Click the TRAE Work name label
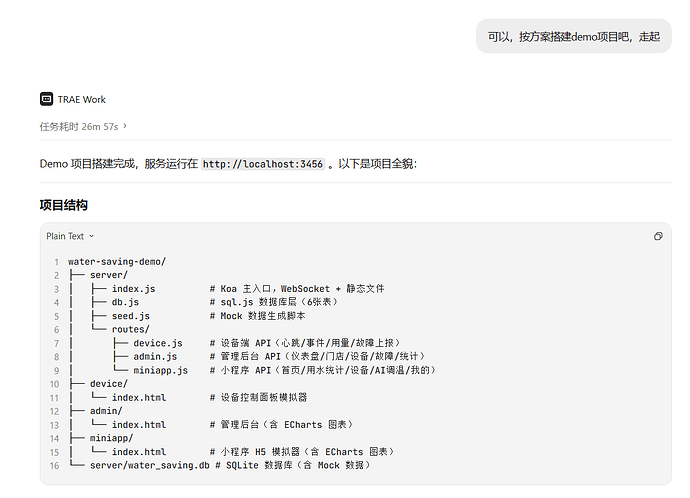This screenshot has height=498, width=690. click(x=81, y=99)
